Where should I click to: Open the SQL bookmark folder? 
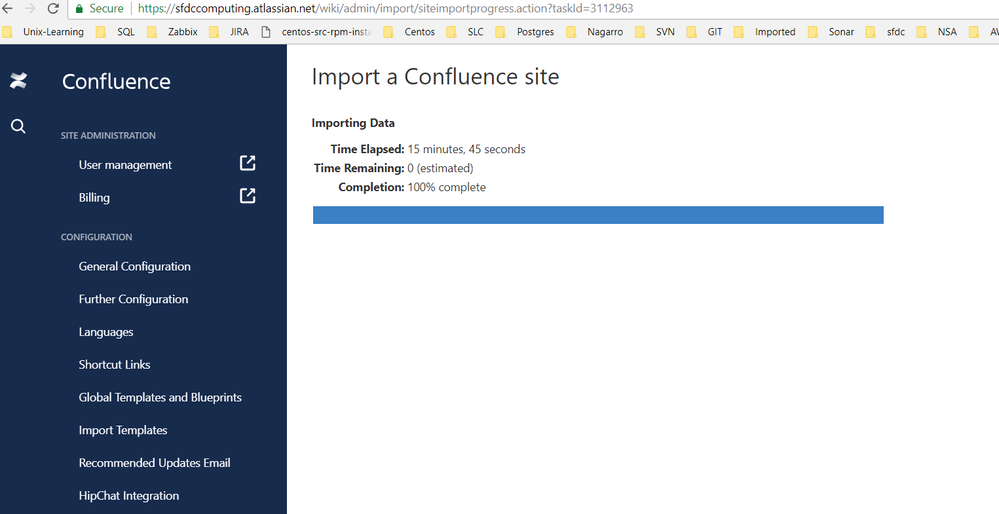pos(116,32)
